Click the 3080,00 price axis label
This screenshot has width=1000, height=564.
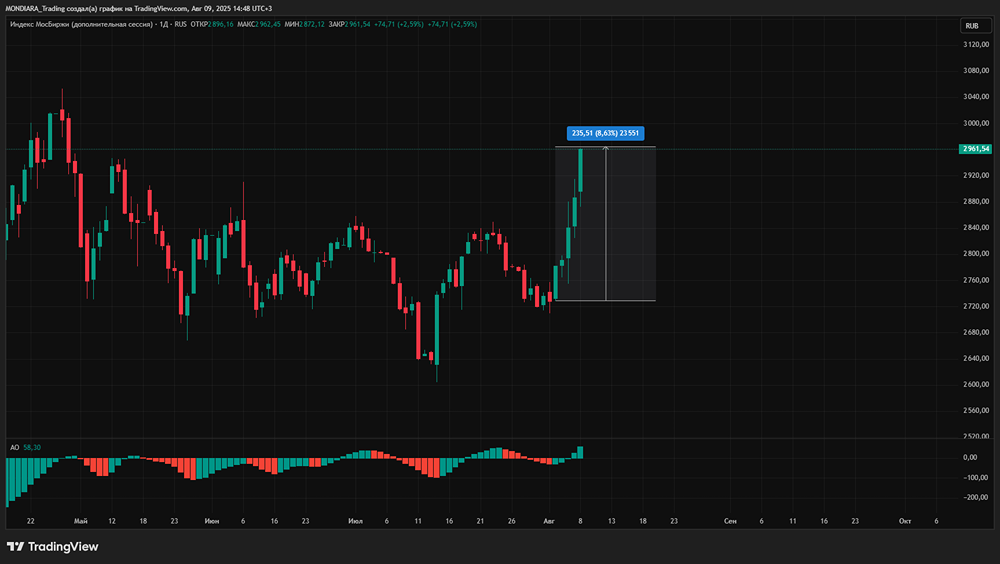976,71
